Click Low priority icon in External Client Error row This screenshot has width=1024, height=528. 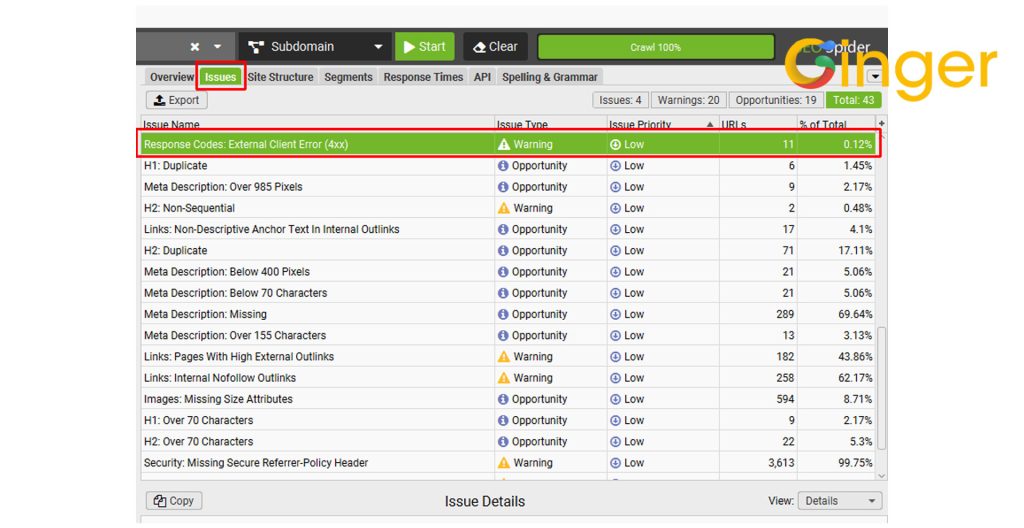pos(615,144)
